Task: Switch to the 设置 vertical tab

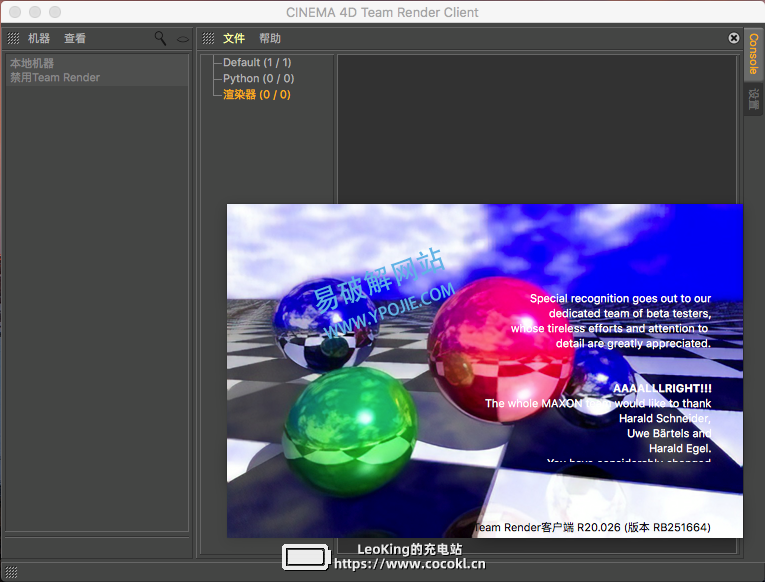Action: click(x=753, y=99)
